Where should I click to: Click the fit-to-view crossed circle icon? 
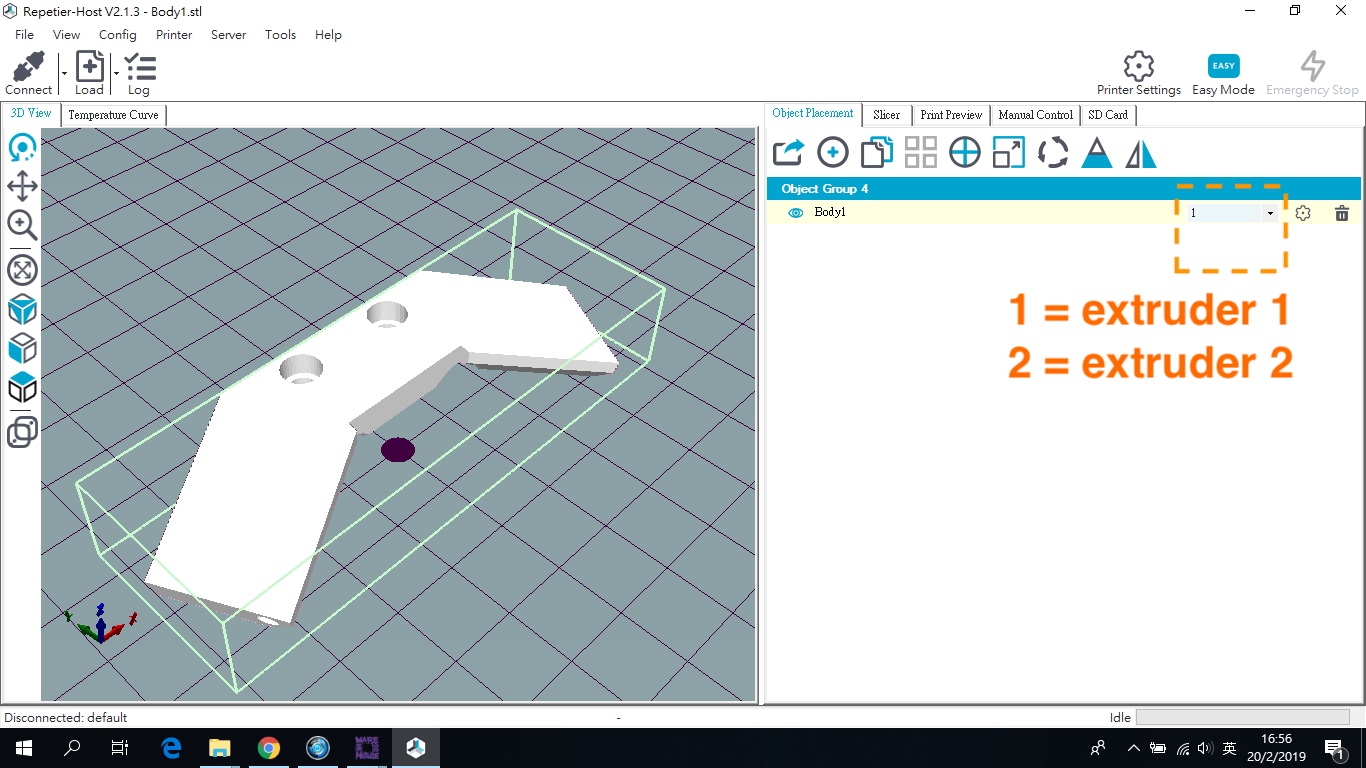[x=22, y=269]
